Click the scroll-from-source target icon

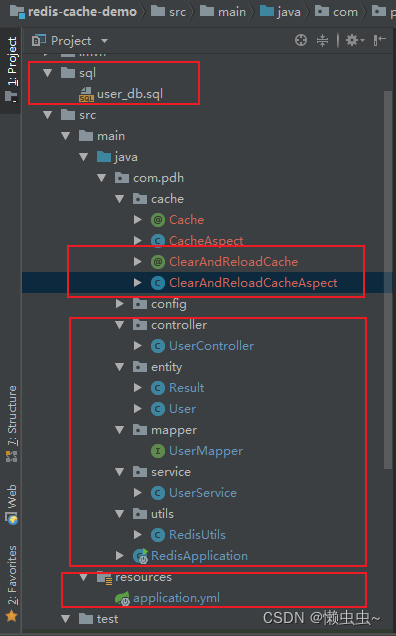click(301, 40)
